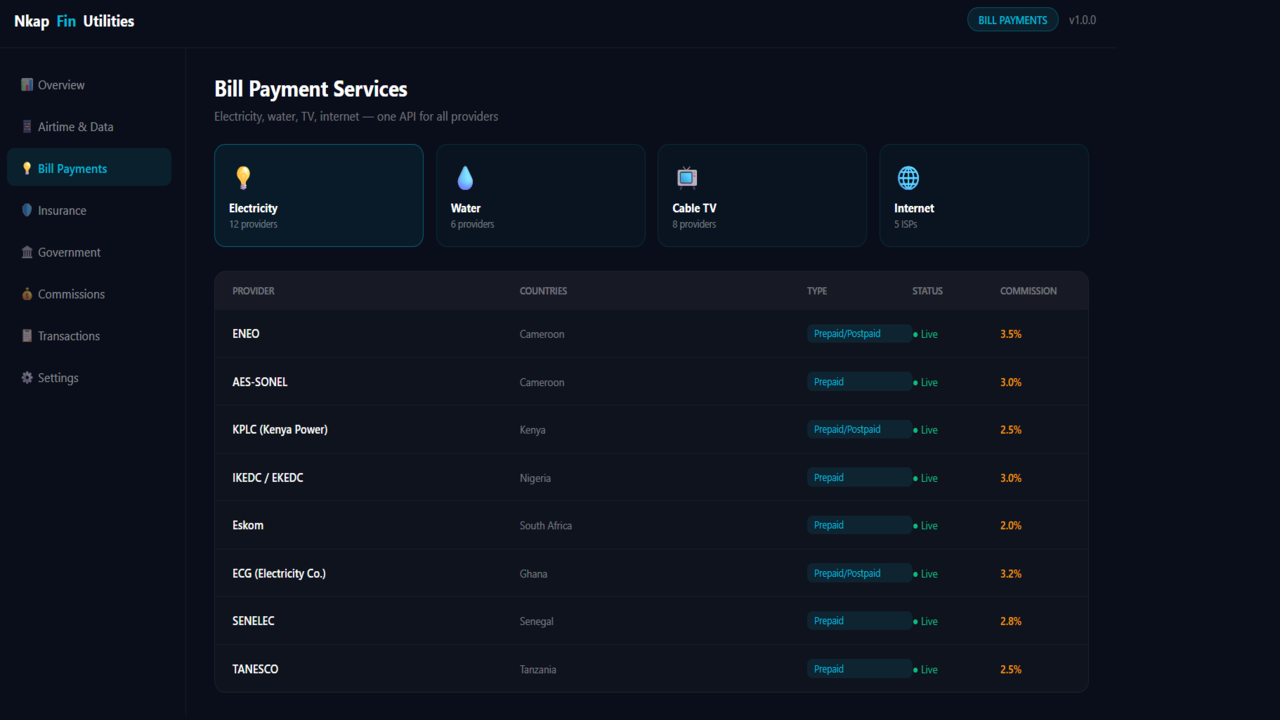Viewport: 1280px width, 720px height.
Task: Click Kenya in the Countries column
Action: [532, 430]
